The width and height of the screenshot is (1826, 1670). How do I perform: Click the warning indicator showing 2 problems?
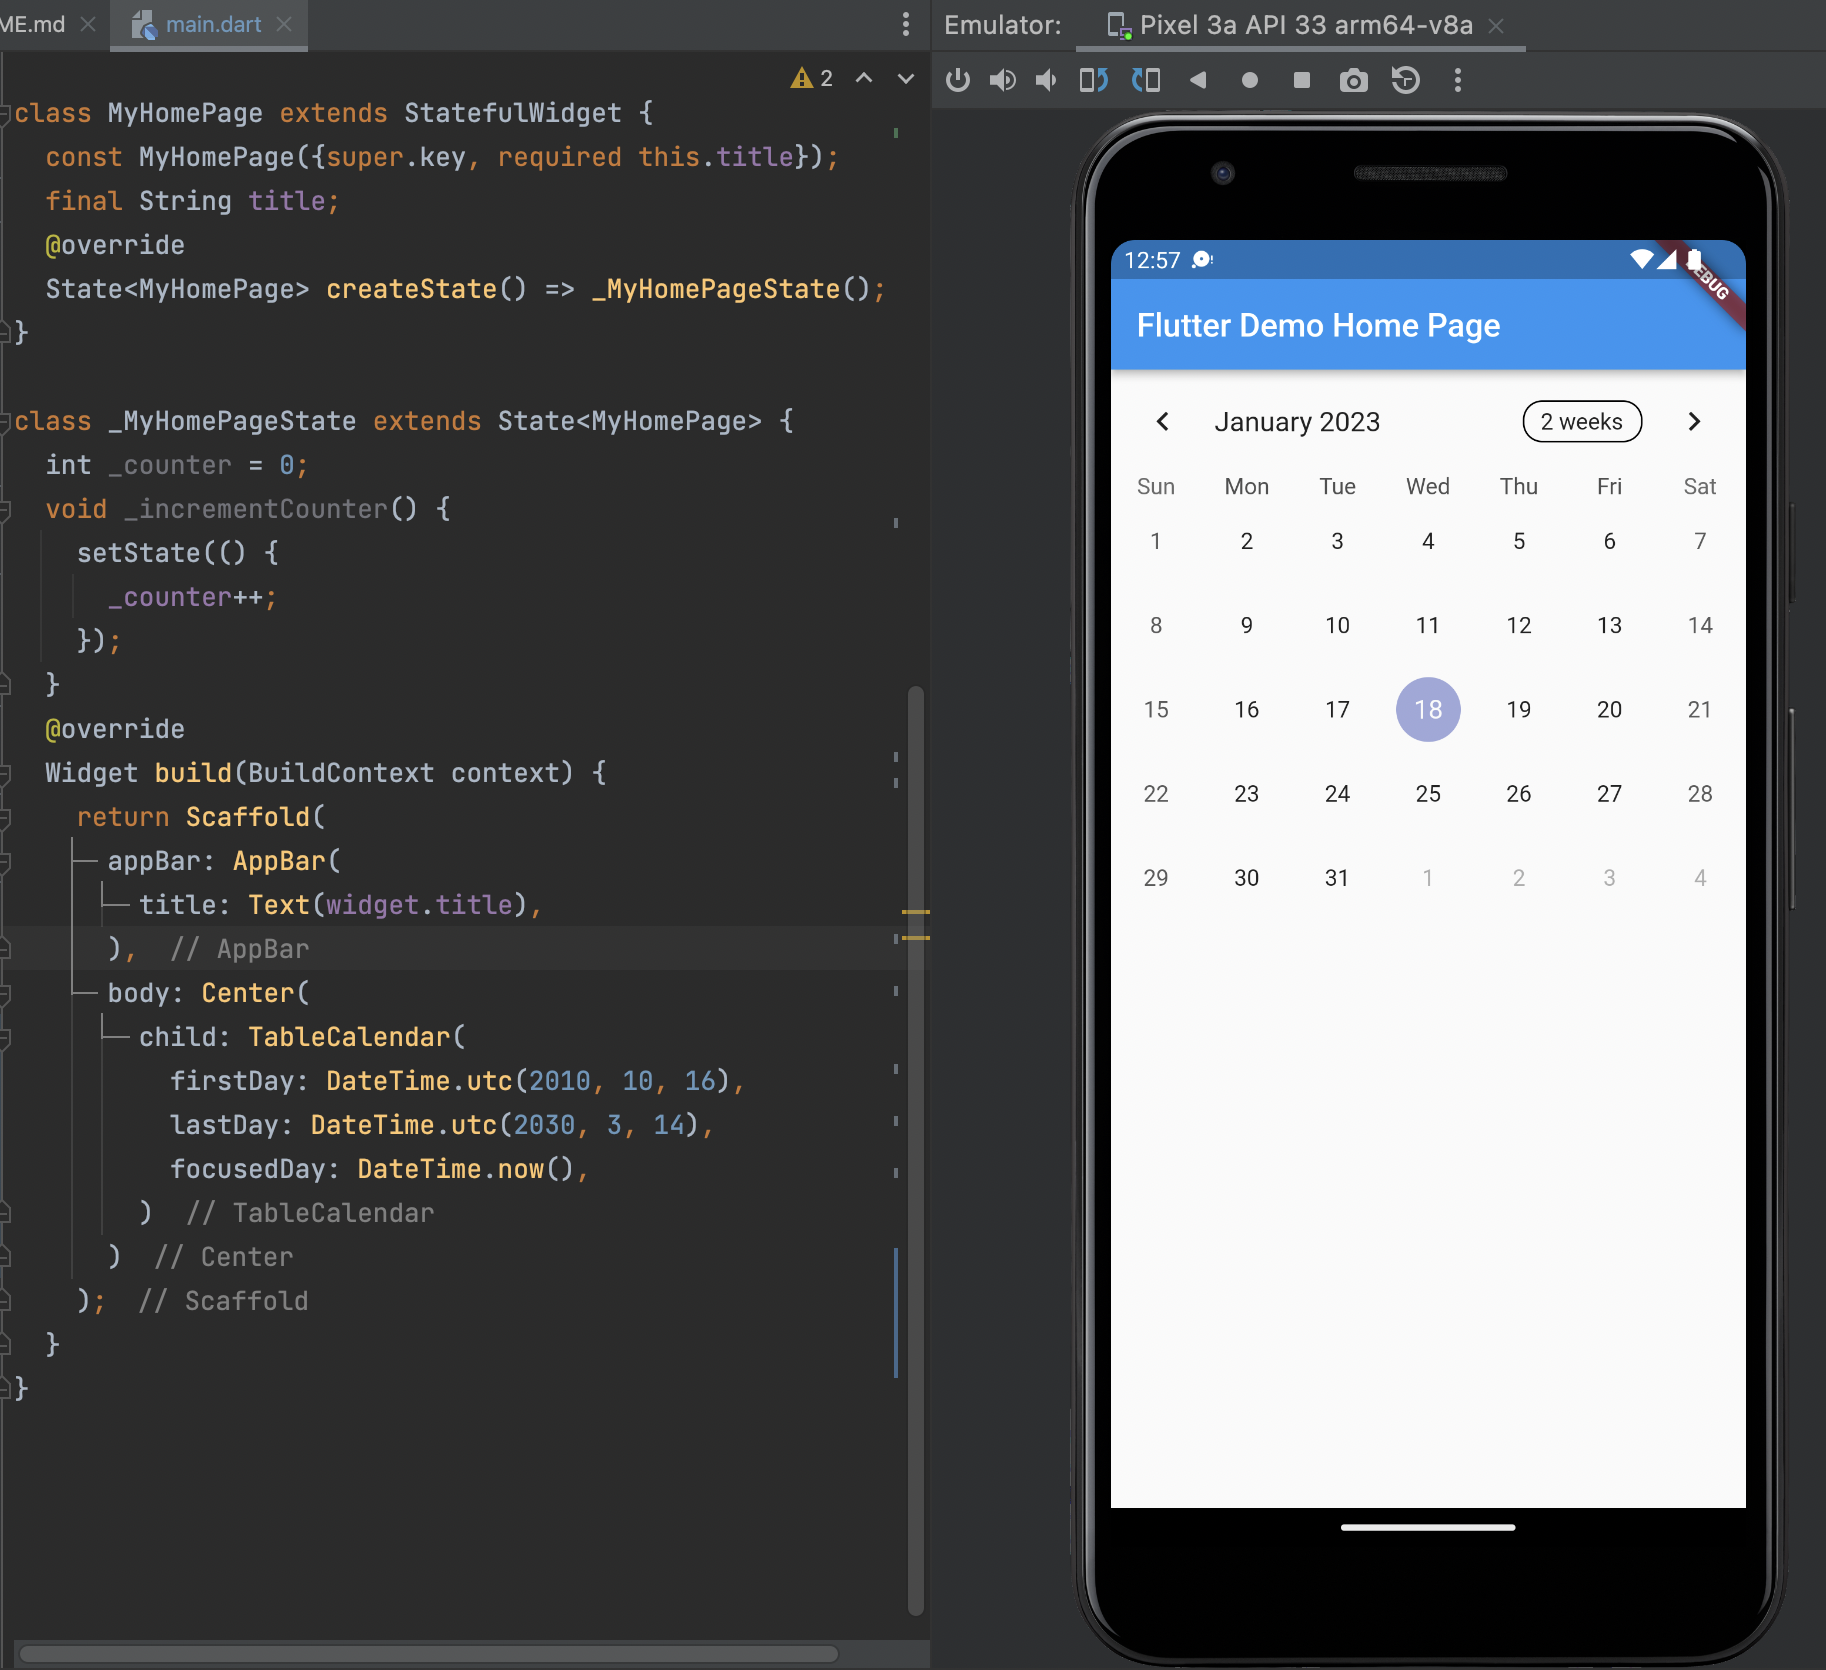(x=811, y=78)
